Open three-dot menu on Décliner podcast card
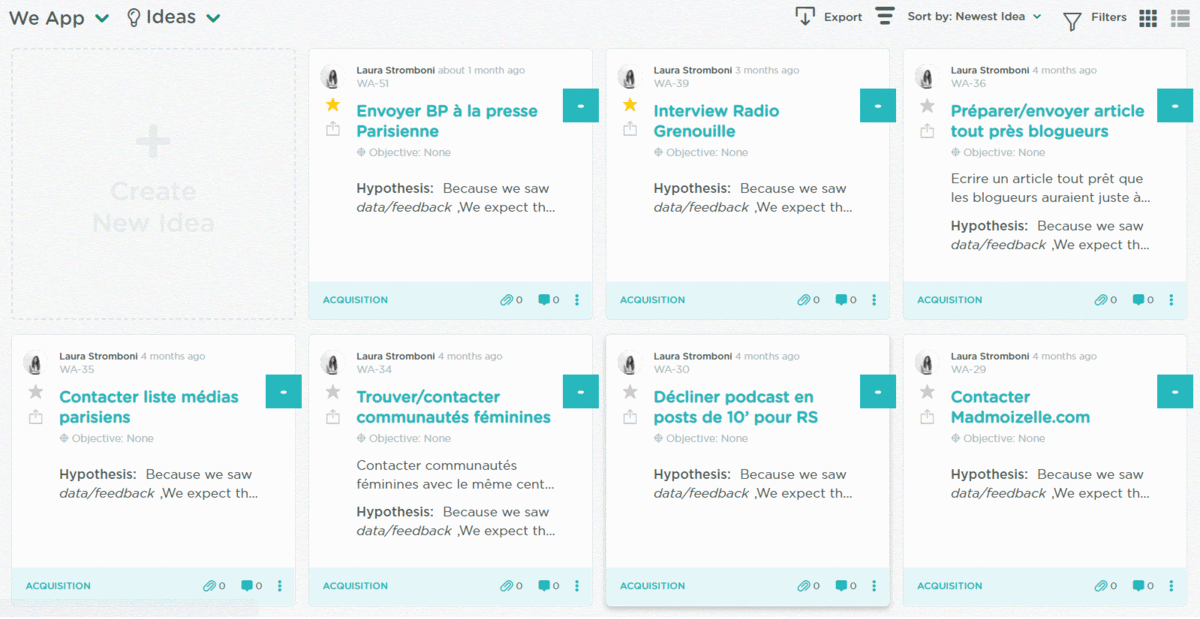The height and width of the screenshot is (619, 1200). [x=874, y=586]
